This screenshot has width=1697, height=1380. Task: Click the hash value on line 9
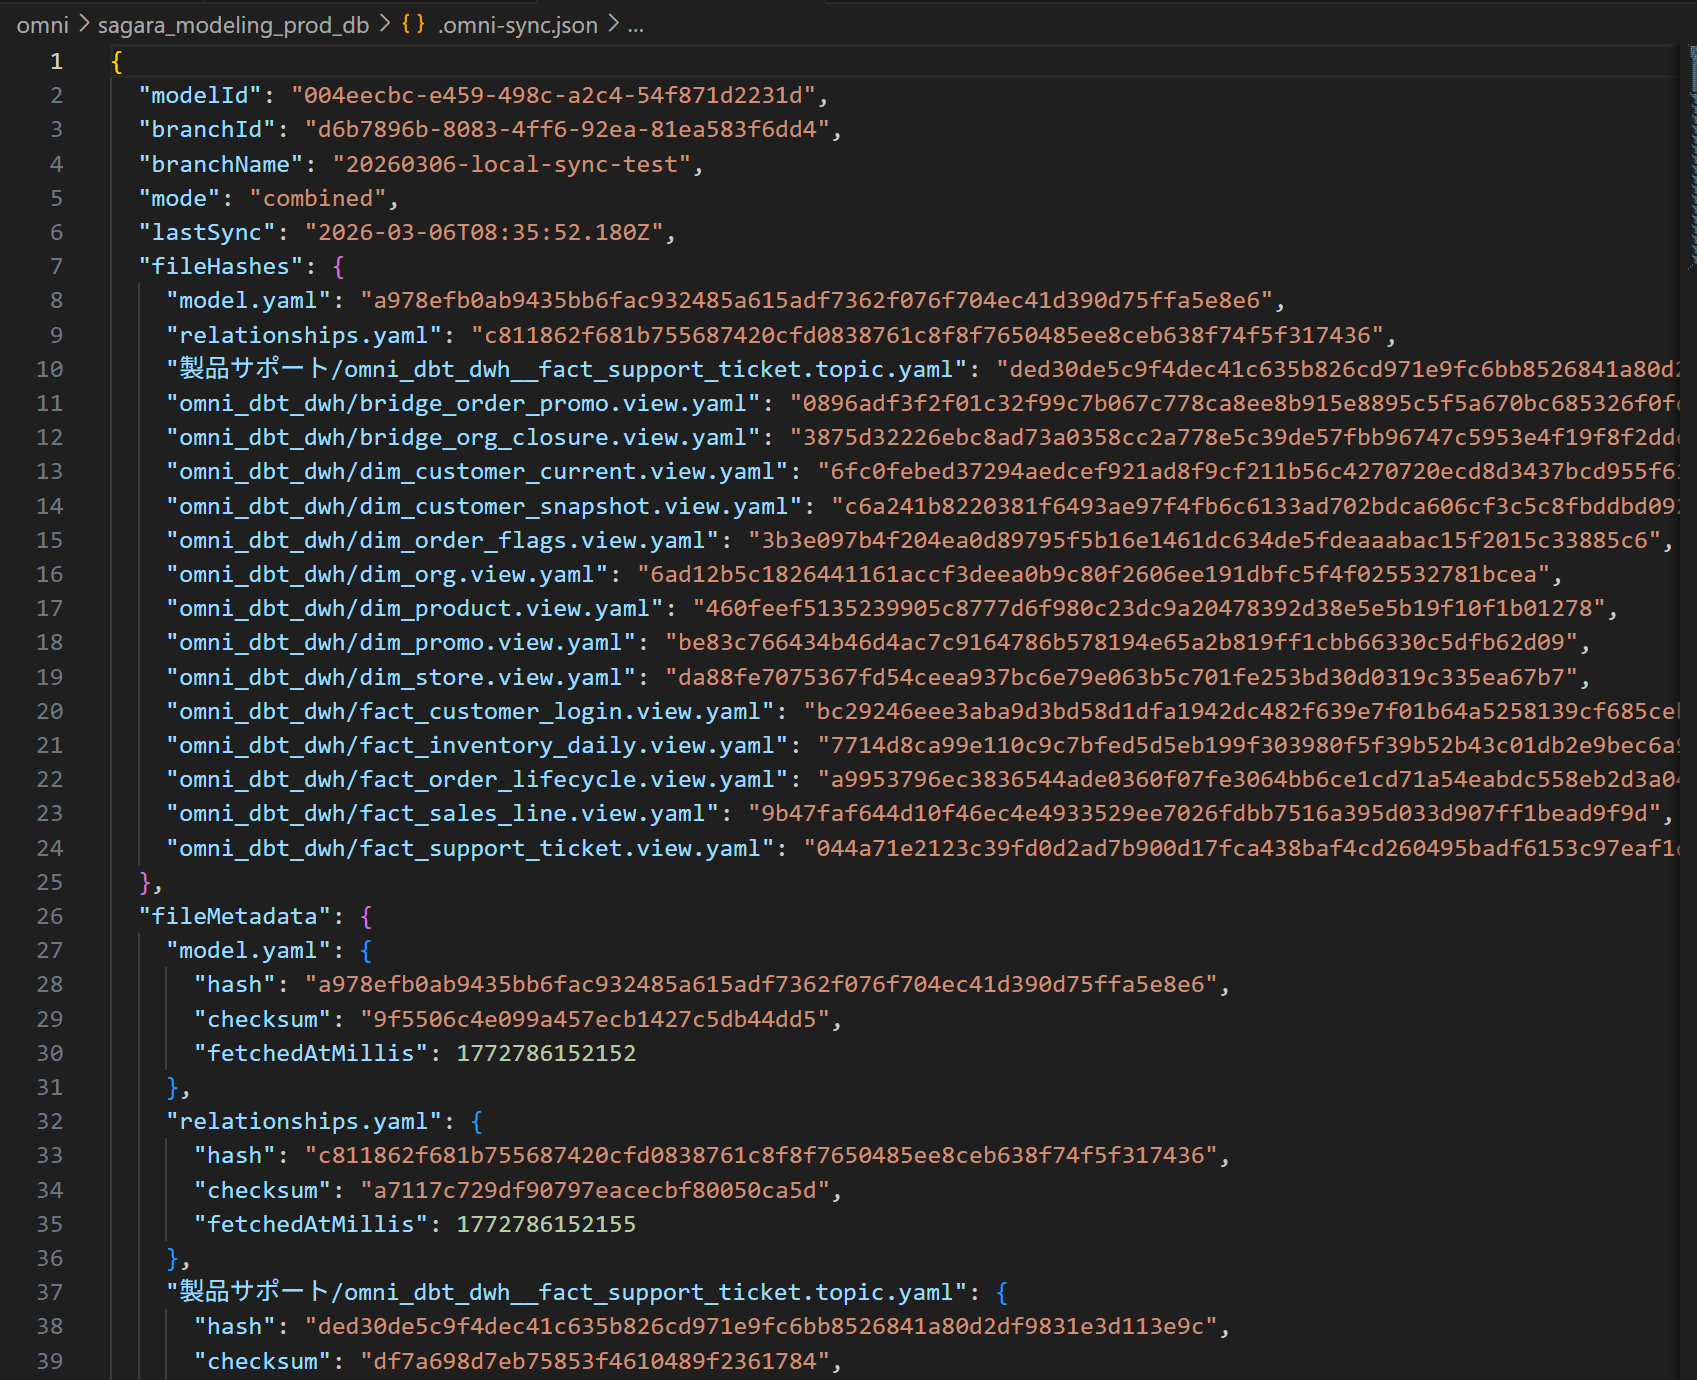click(928, 336)
